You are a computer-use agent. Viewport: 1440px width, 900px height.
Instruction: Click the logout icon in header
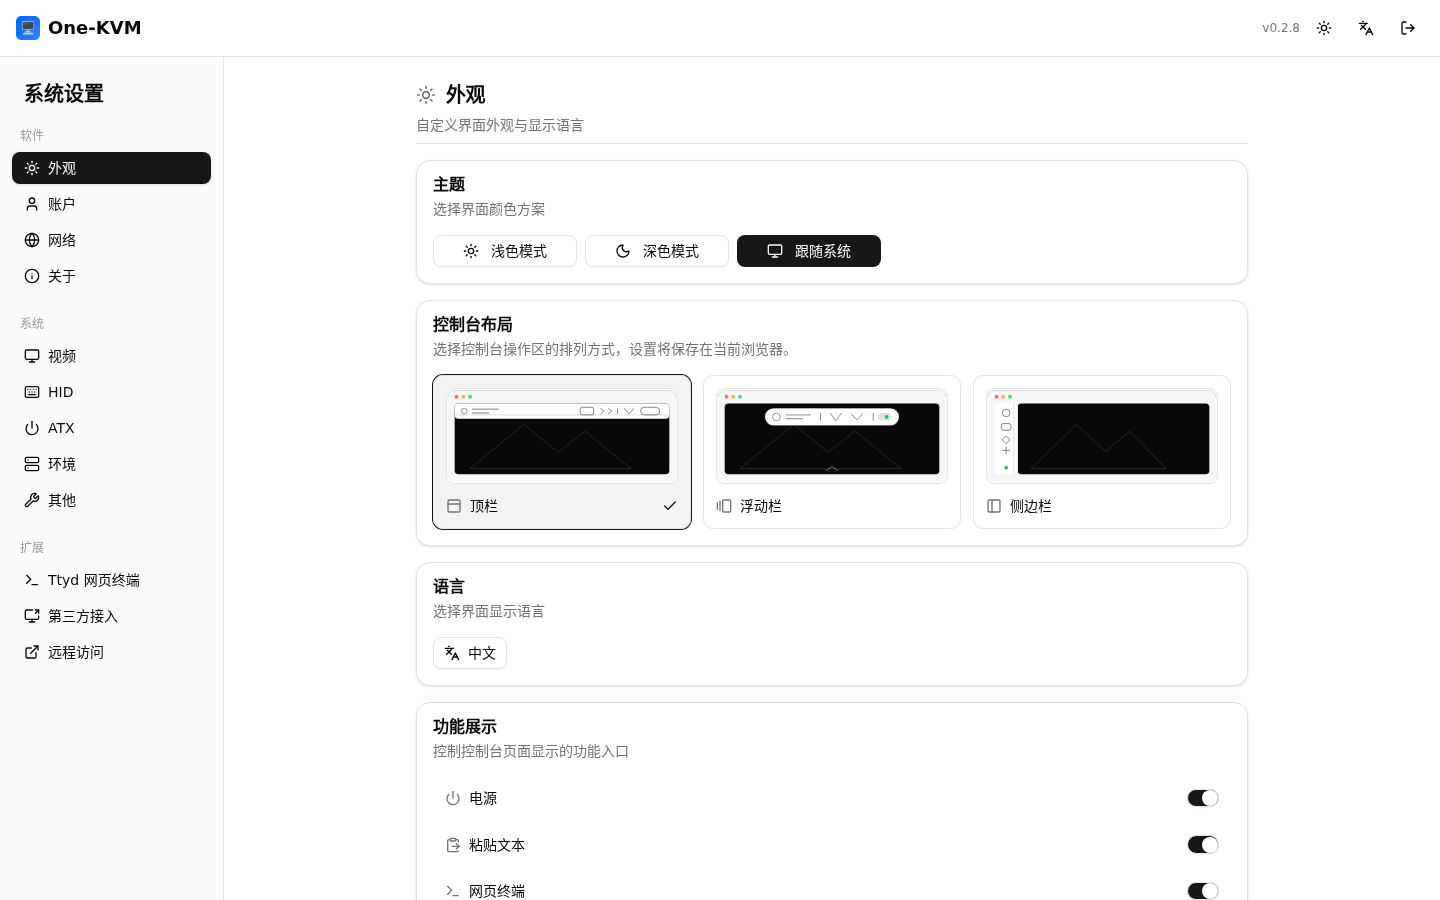pos(1408,28)
